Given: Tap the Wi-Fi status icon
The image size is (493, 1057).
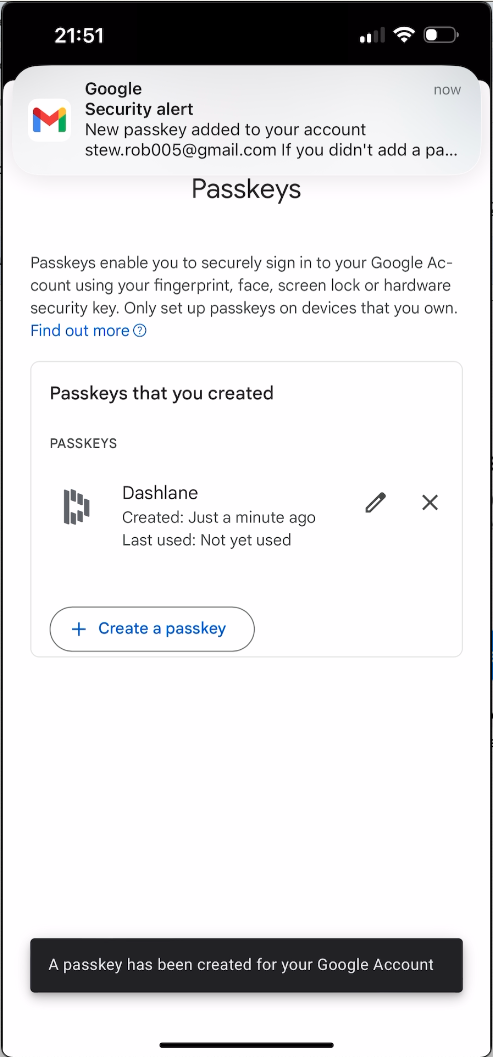Looking at the screenshot, I should click(x=403, y=35).
